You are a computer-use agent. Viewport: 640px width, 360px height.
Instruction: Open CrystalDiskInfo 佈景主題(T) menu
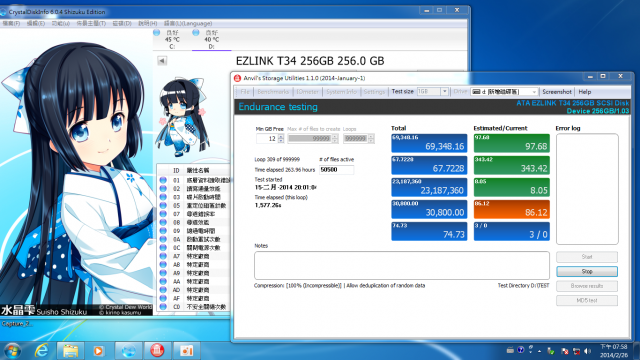[x=91, y=23]
